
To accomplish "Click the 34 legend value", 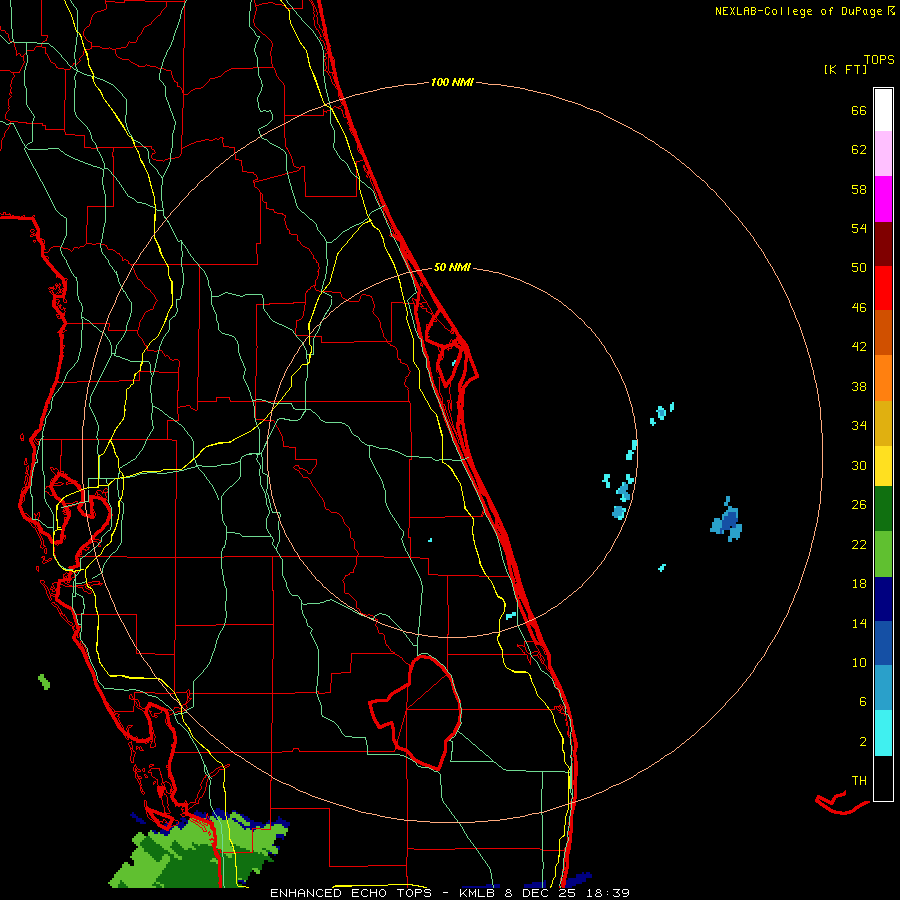I will [859, 426].
